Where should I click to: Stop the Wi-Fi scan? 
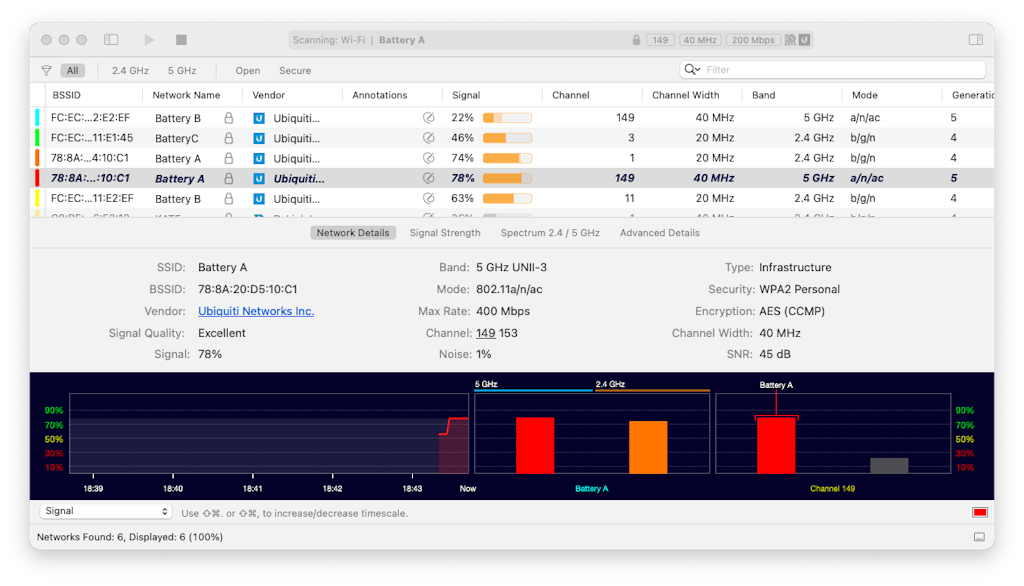pos(181,40)
